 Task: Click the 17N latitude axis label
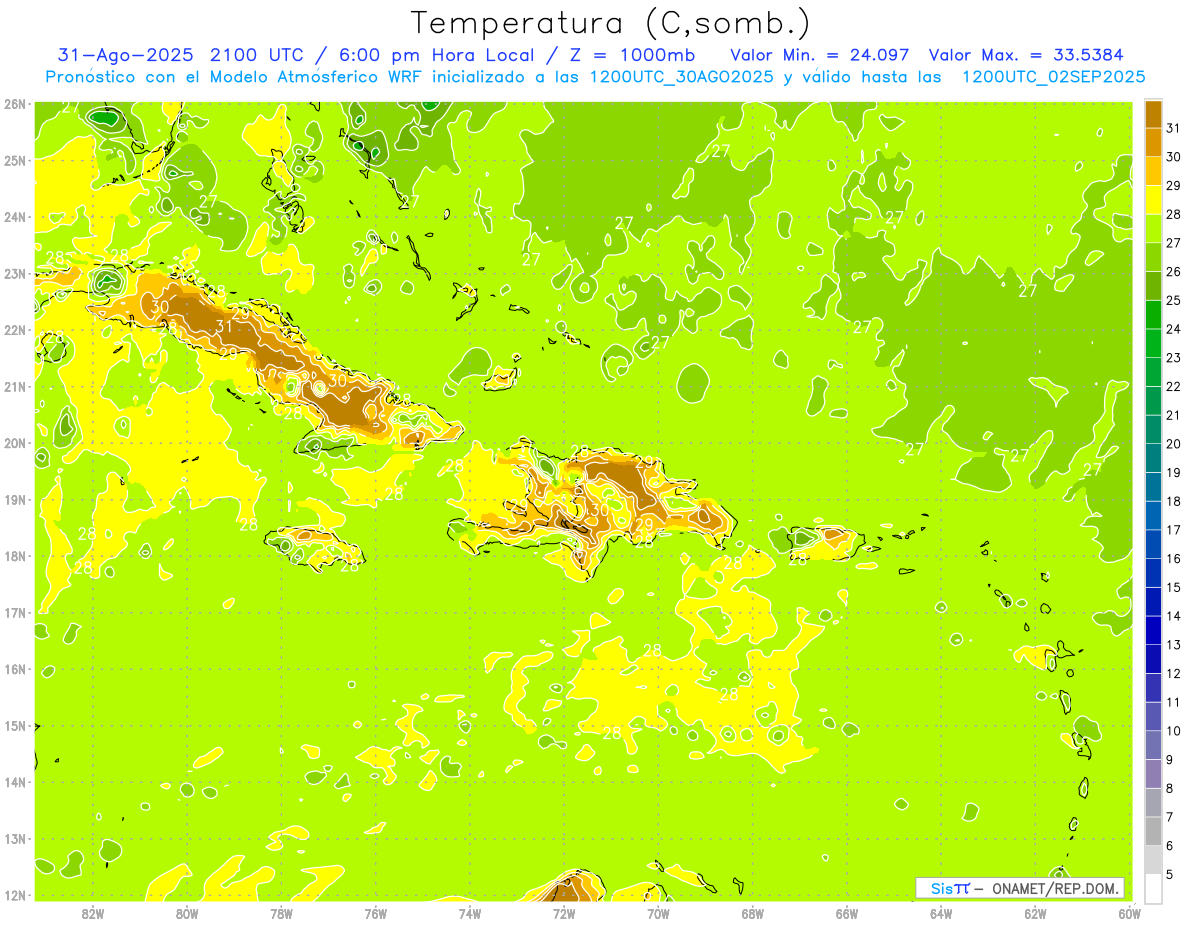coord(15,612)
